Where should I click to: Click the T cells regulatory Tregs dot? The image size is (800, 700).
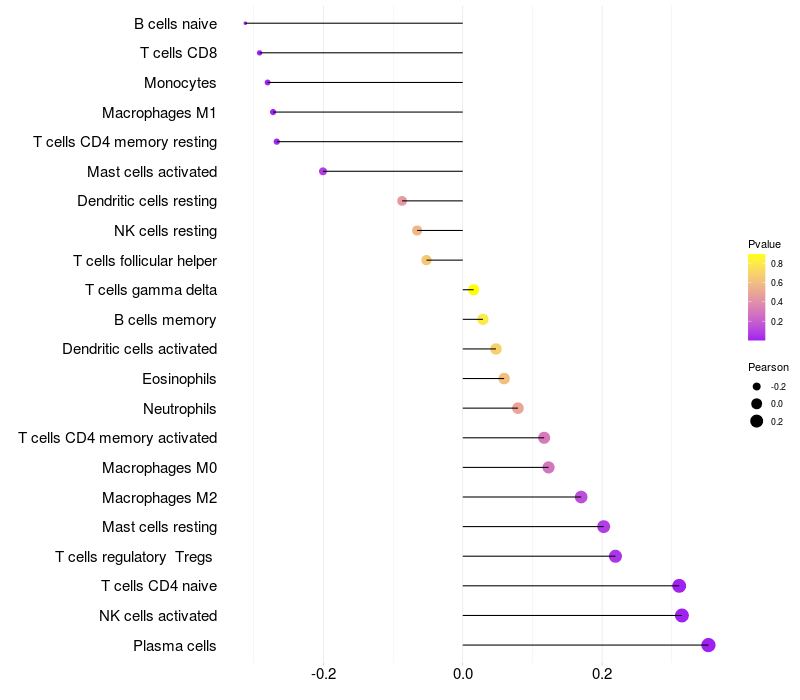point(615,556)
